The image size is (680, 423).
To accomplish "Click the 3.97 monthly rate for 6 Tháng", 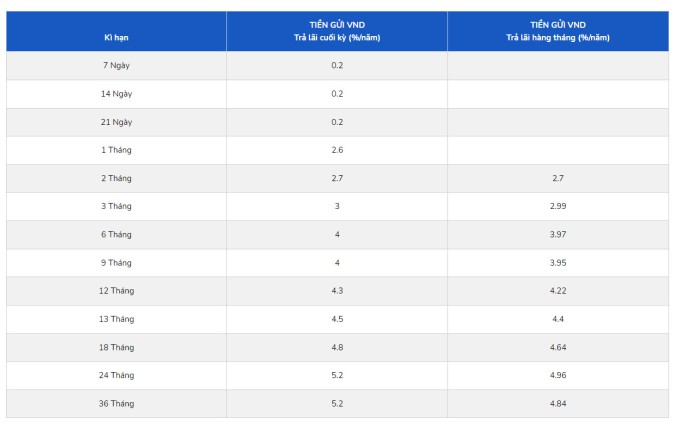I will pos(558,235).
